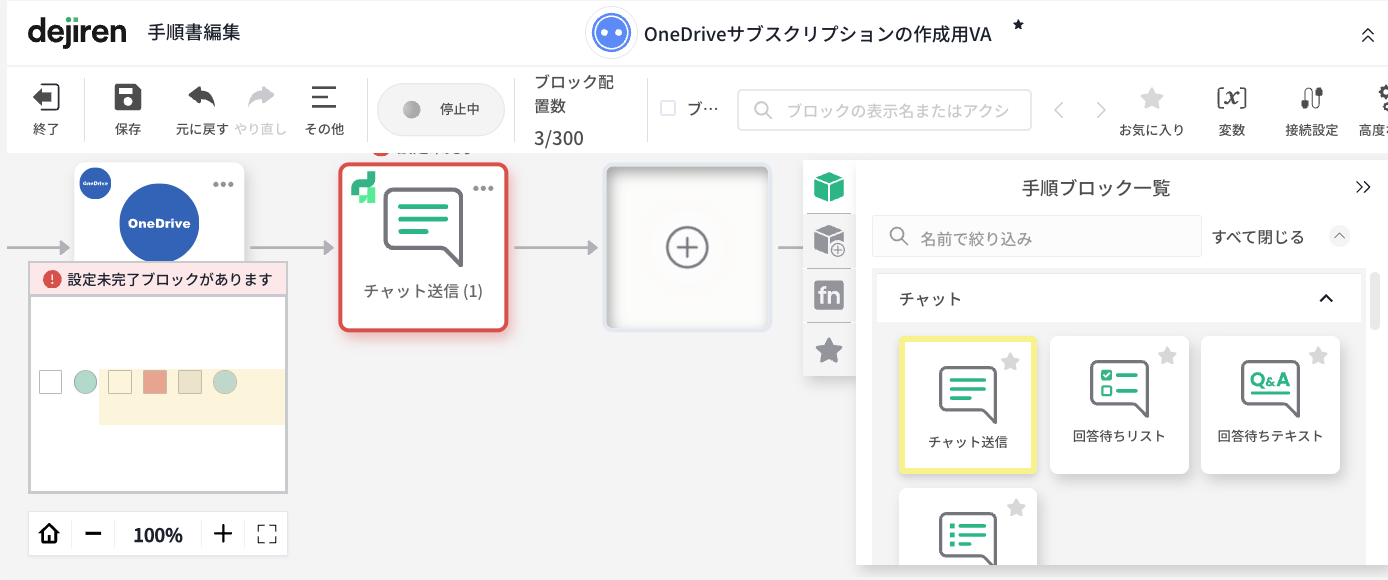Toggle the 停止中 run status switch
The width and height of the screenshot is (1388, 580).
click(x=441, y=110)
